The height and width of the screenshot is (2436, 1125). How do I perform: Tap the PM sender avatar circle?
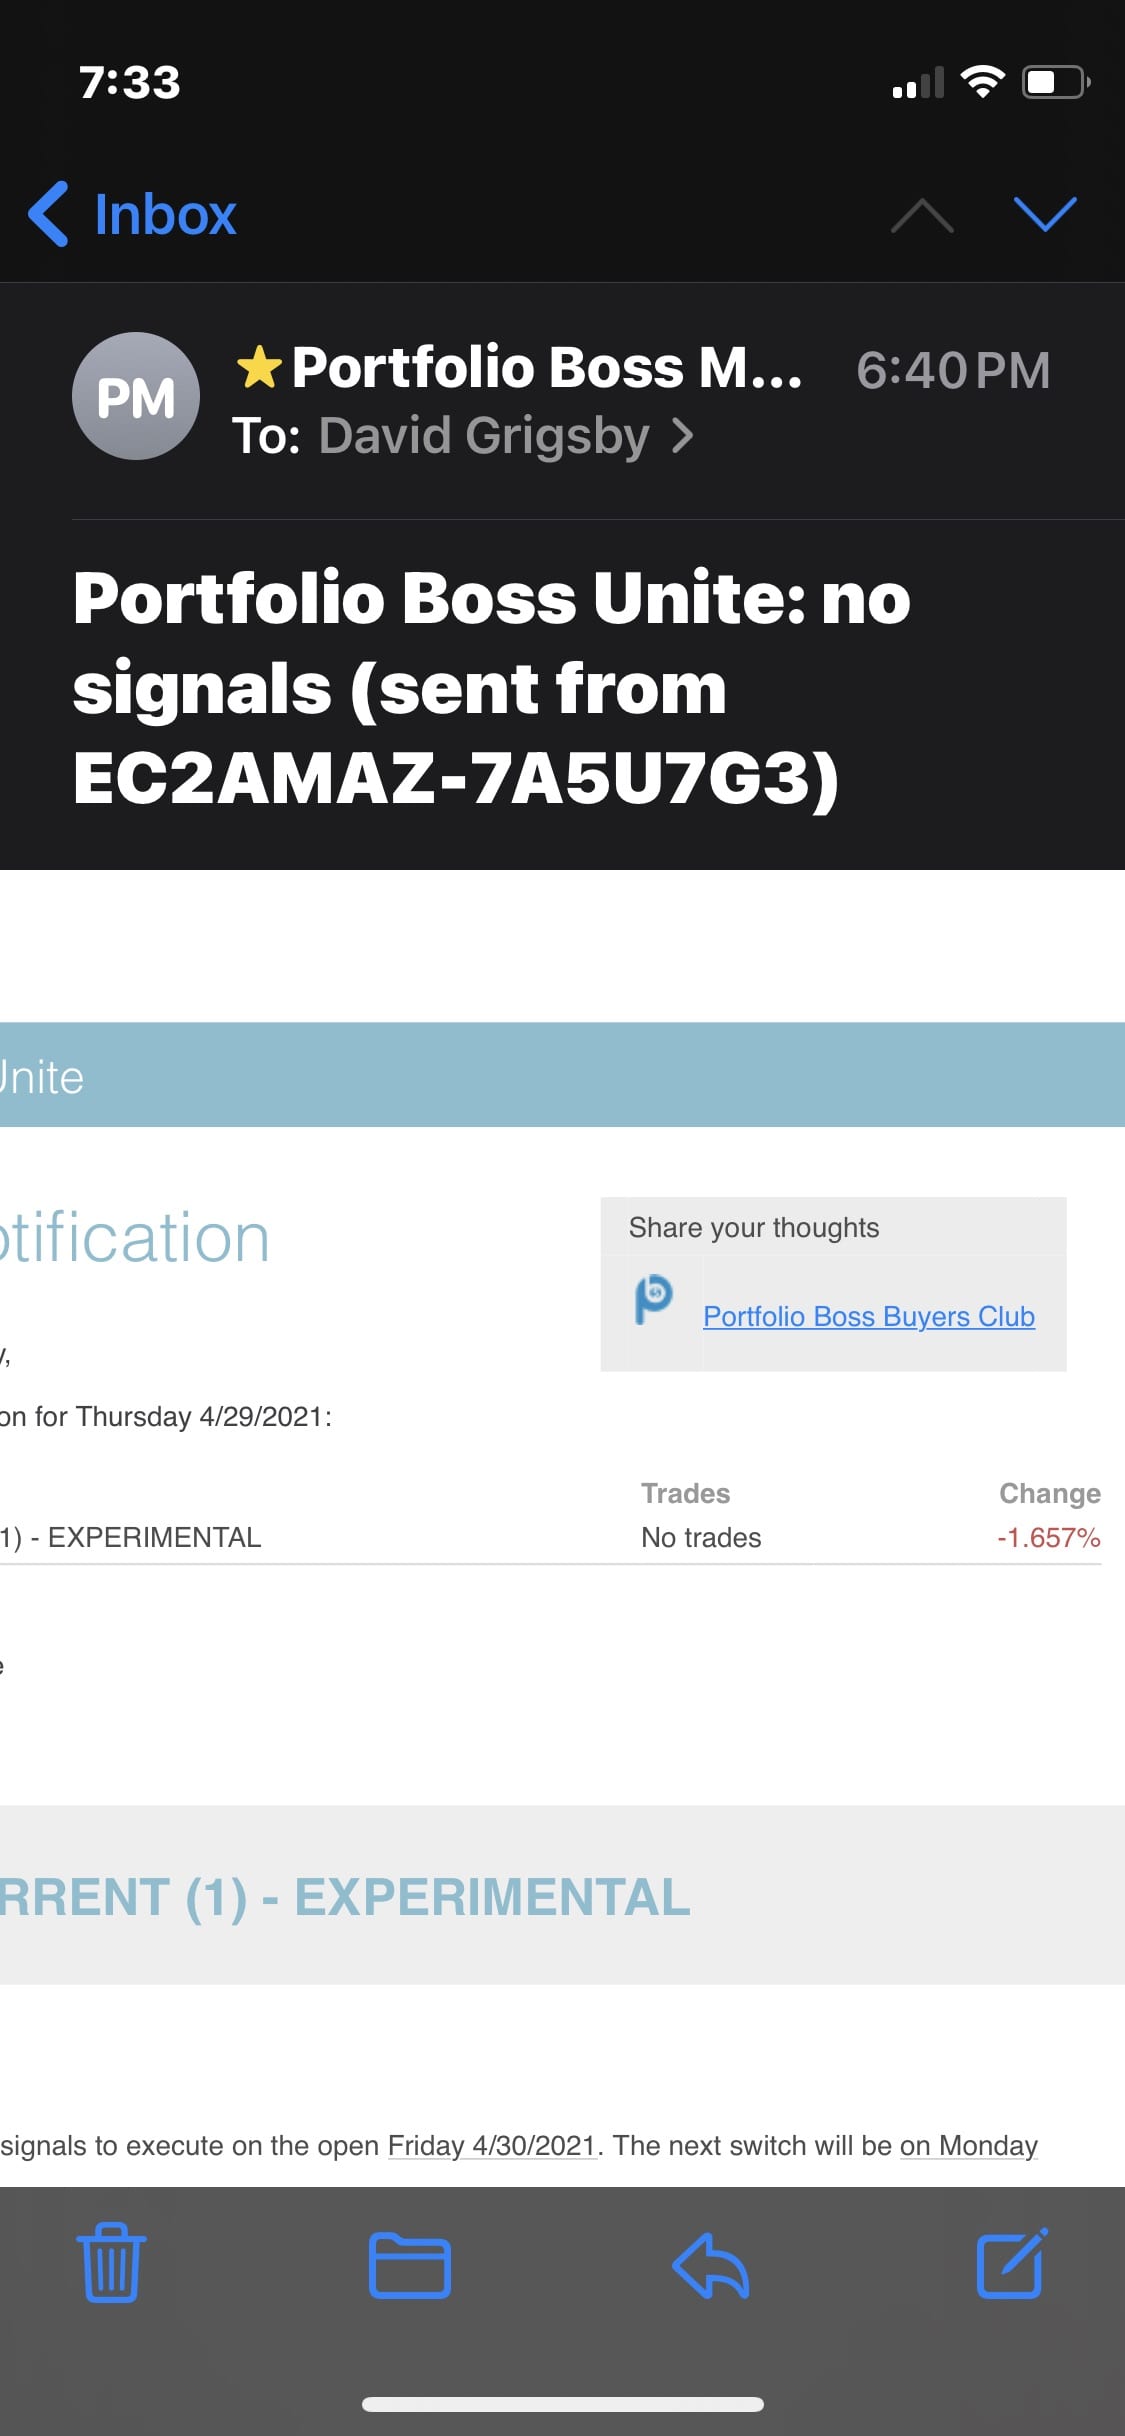click(x=136, y=396)
